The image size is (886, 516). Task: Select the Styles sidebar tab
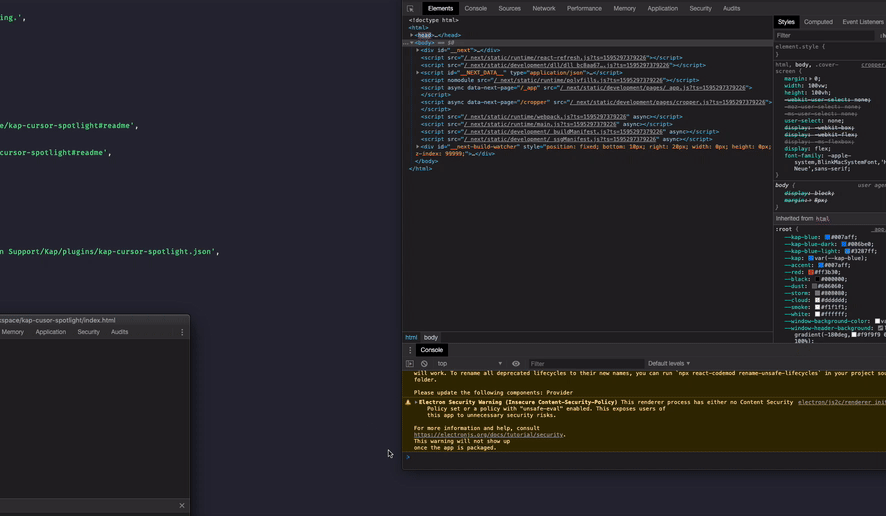(x=786, y=22)
